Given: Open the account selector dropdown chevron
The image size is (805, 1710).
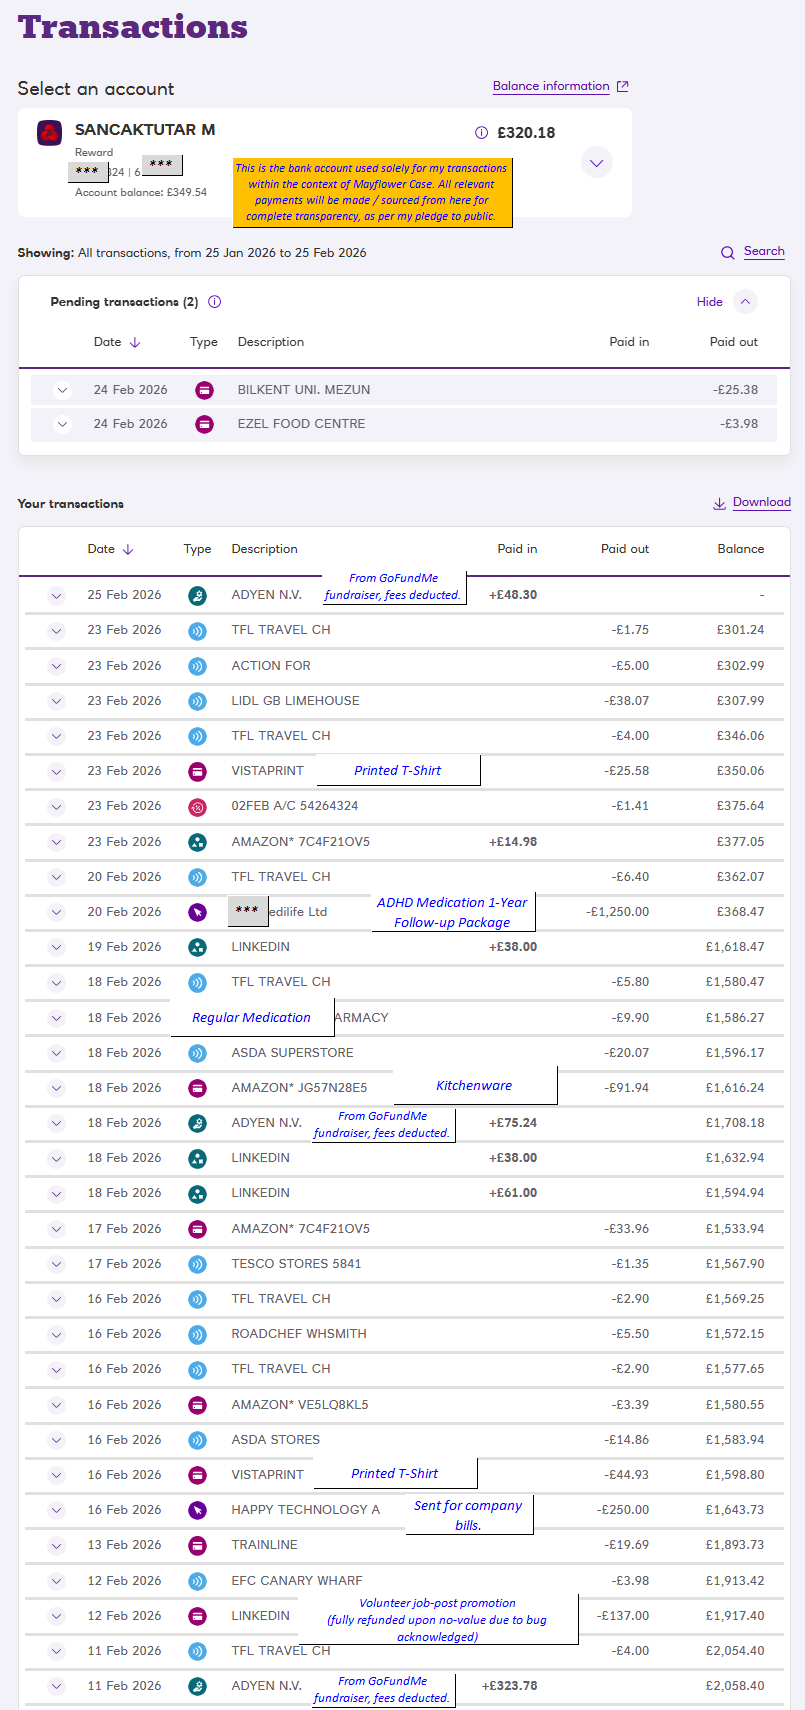Looking at the screenshot, I should tap(597, 163).
